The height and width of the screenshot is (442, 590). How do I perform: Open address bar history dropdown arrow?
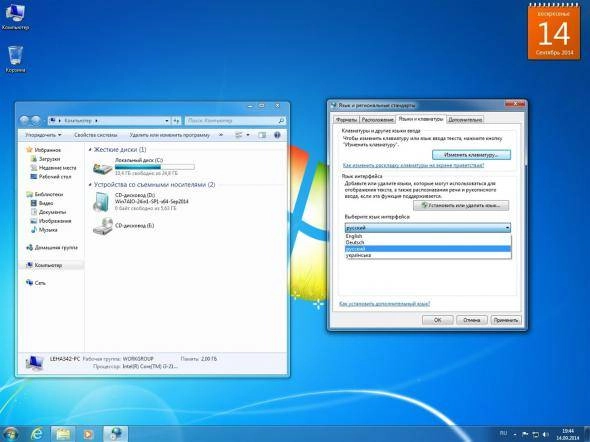(167, 121)
